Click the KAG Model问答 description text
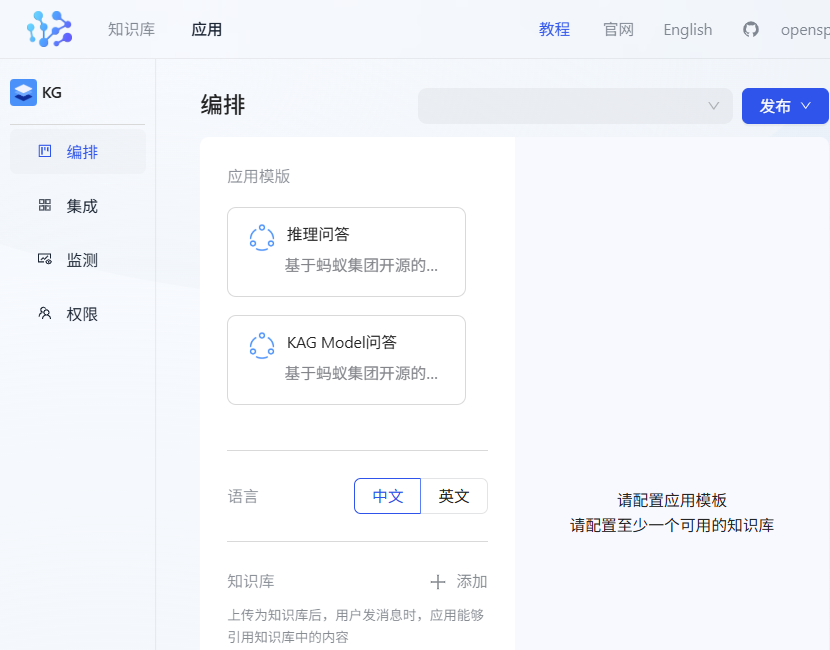Viewport: 830px width, 650px height. (x=362, y=373)
